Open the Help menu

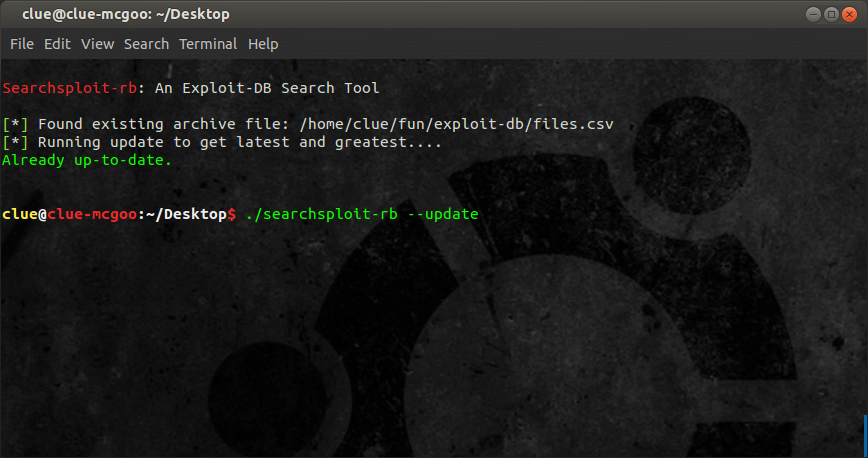coord(263,44)
